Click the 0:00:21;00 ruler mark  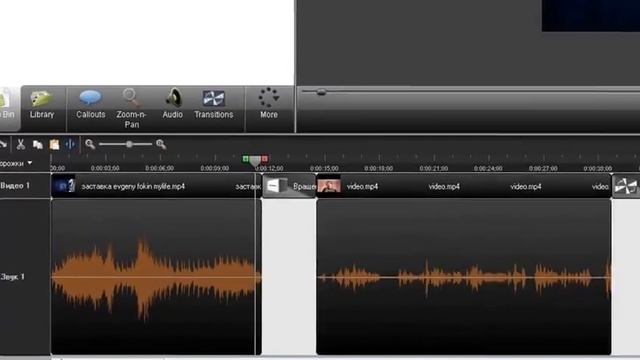point(434,168)
